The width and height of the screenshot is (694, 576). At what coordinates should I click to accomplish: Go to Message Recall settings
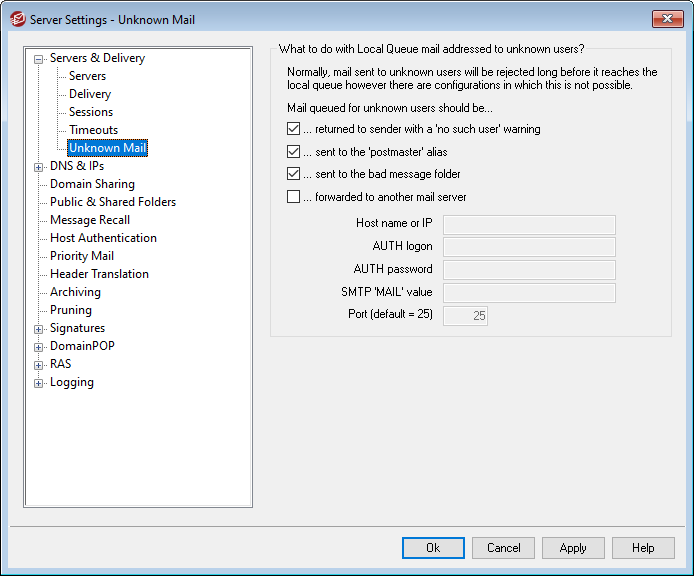coord(90,220)
